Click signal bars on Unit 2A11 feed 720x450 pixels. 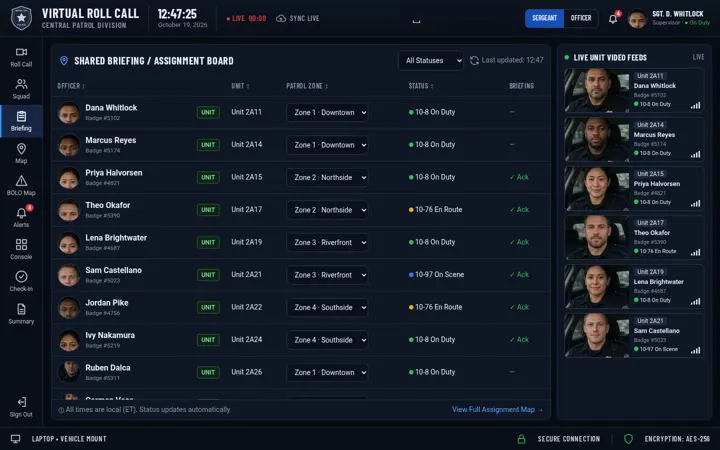[695, 106]
